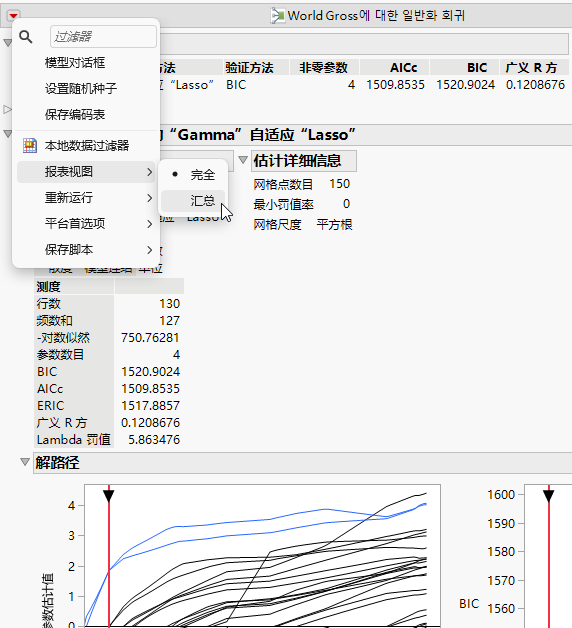Click the 最小罚值率 label
572x628 pixels.
pyautogui.click(x=283, y=204)
